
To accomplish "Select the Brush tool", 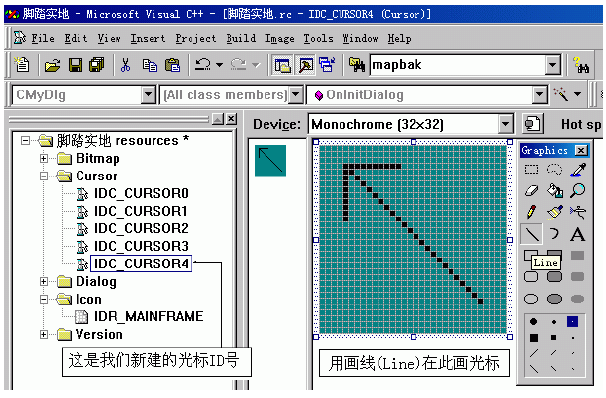I will [555, 212].
